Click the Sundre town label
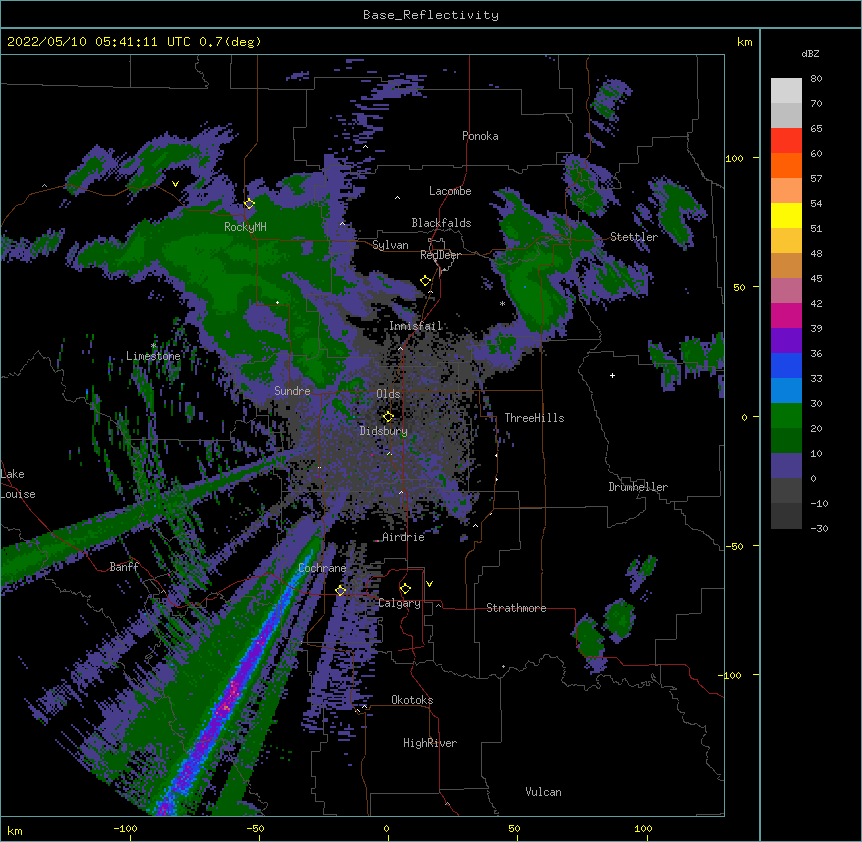The width and height of the screenshot is (862, 842). click(x=292, y=391)
